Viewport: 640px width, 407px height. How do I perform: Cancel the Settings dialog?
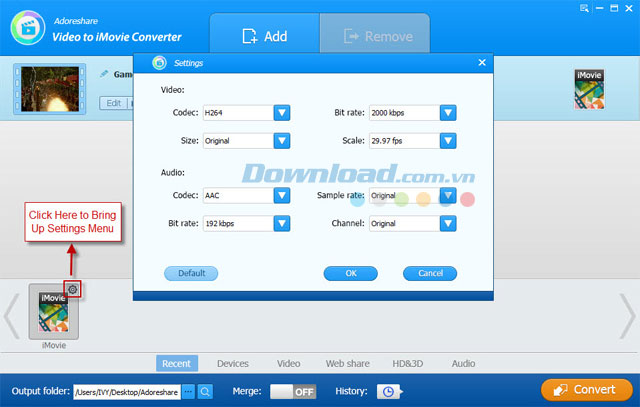(x=430, y=273)
